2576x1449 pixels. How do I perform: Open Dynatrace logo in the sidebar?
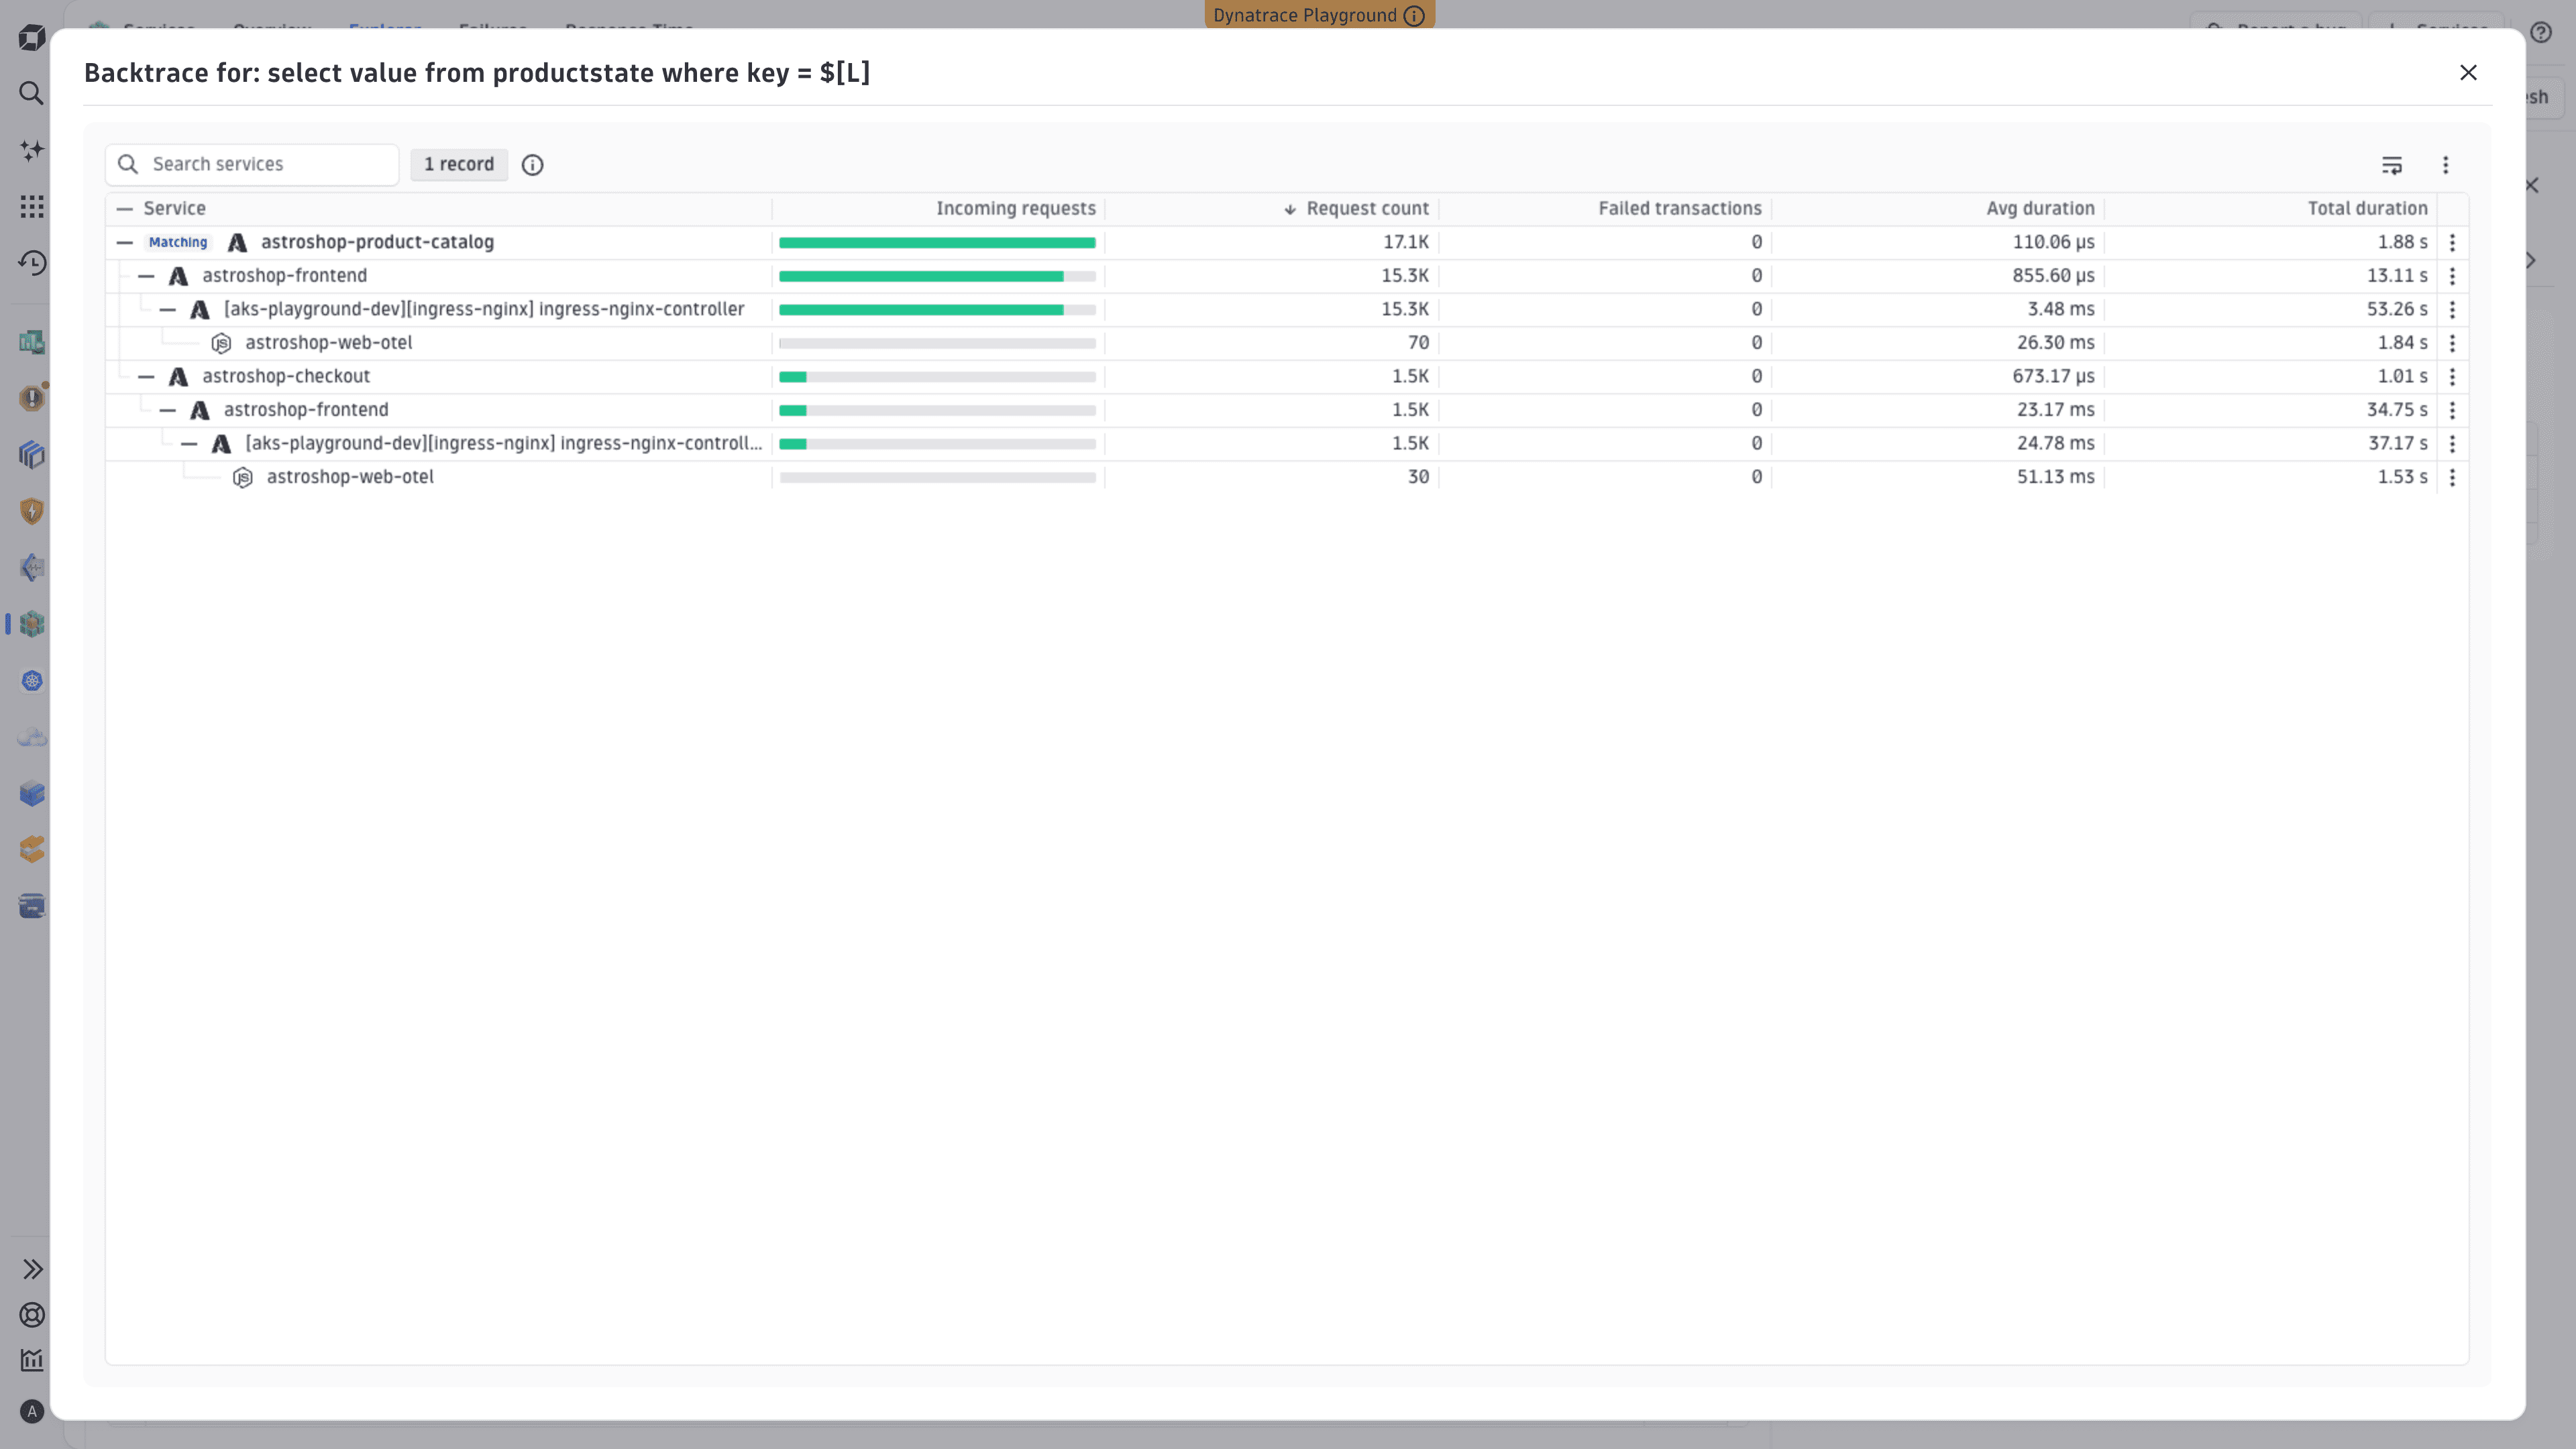pyautogui.click(x=32, y=38)
